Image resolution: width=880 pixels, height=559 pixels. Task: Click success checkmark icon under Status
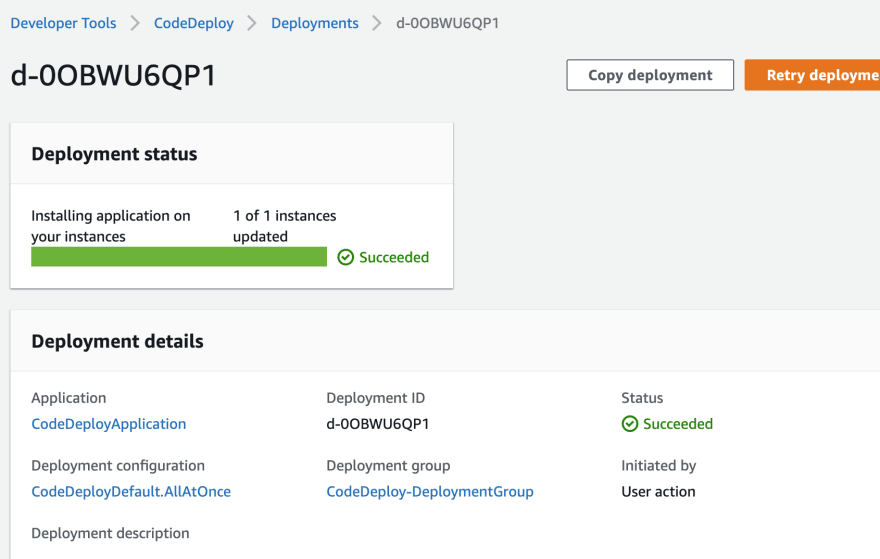[x=630, y=424]
